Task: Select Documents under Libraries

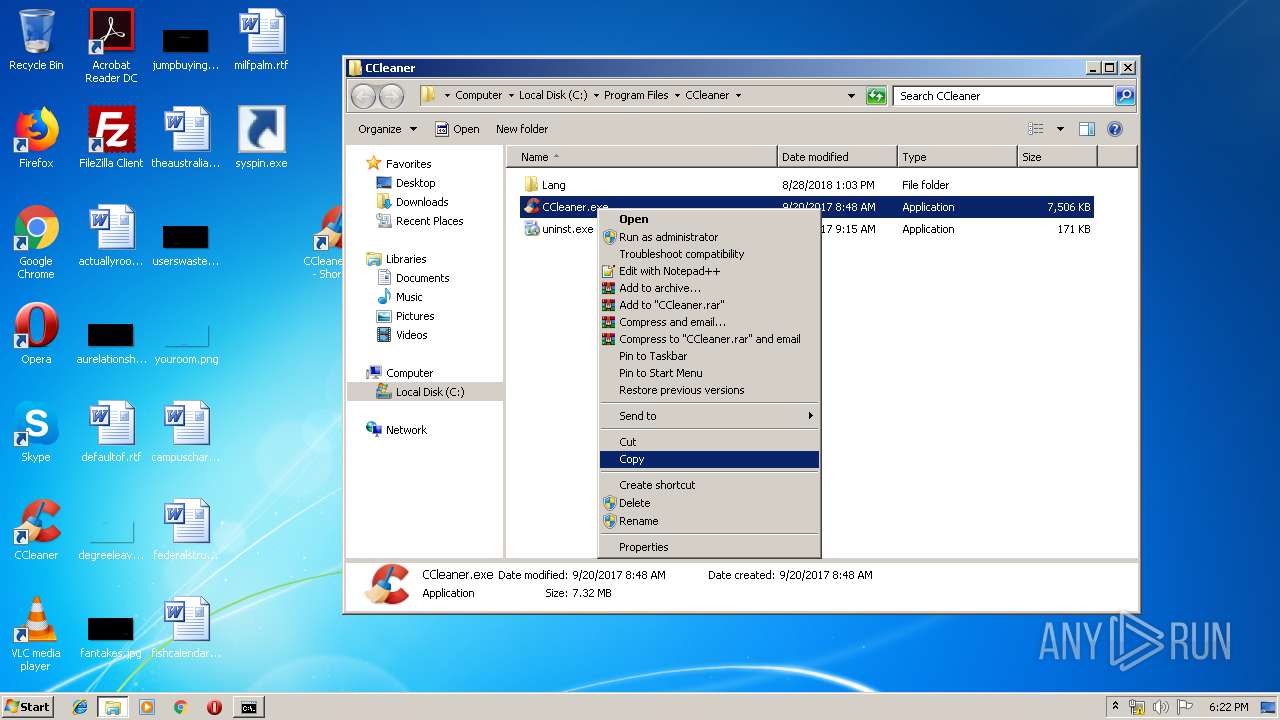Action: click(x=413, y=278)
